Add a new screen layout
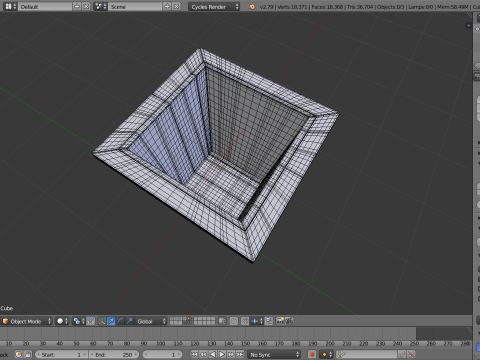 (77, 6)
